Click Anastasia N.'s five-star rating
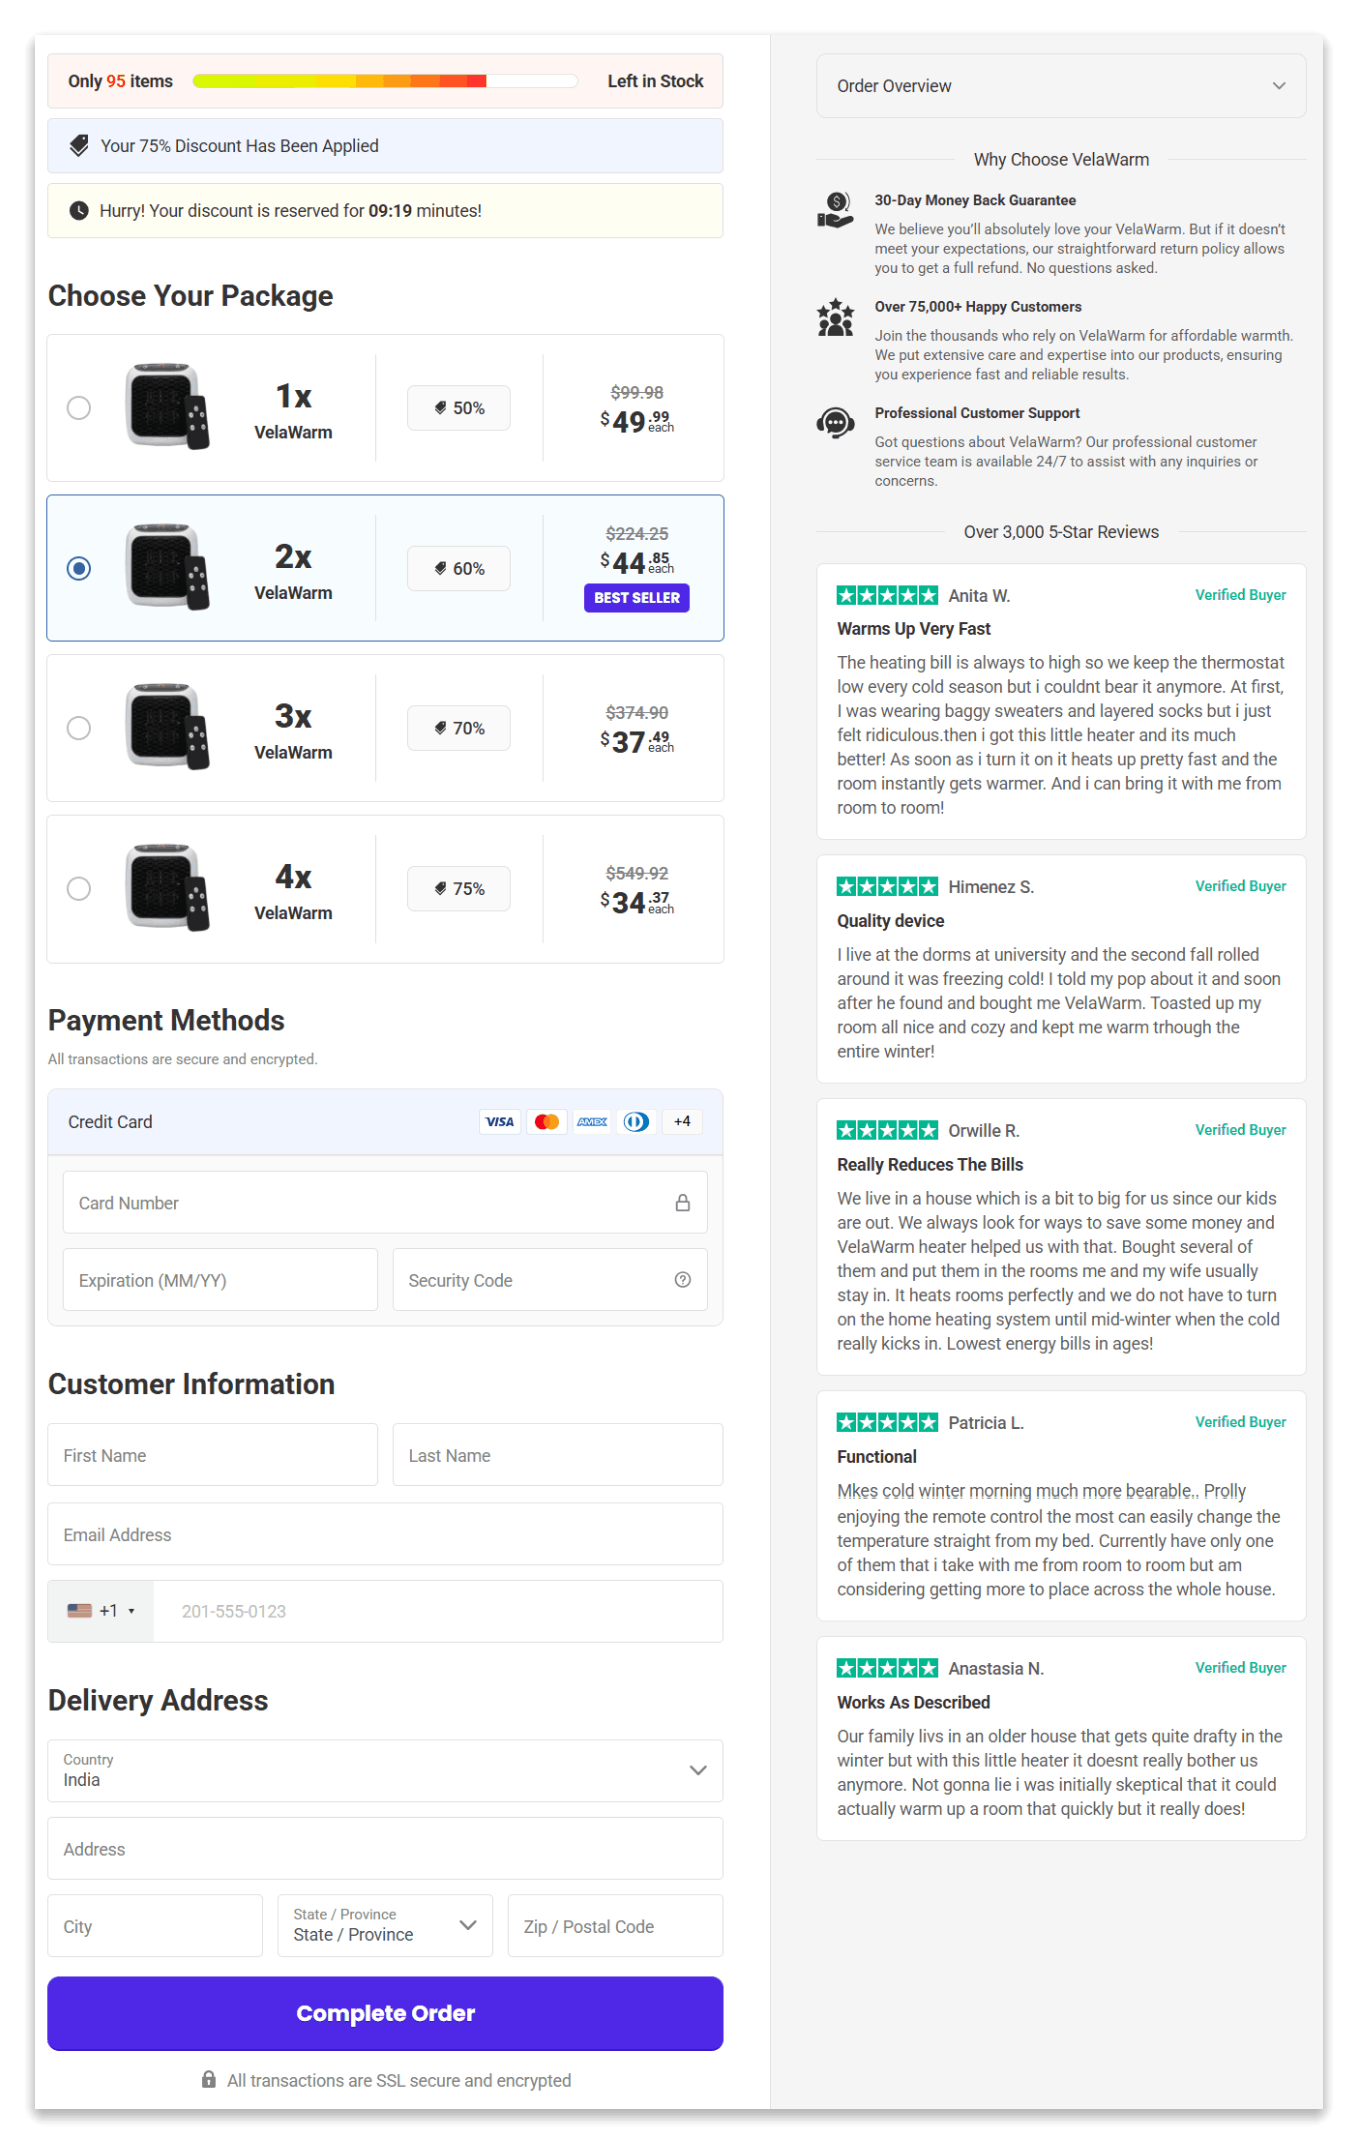 click(888, 1669)
